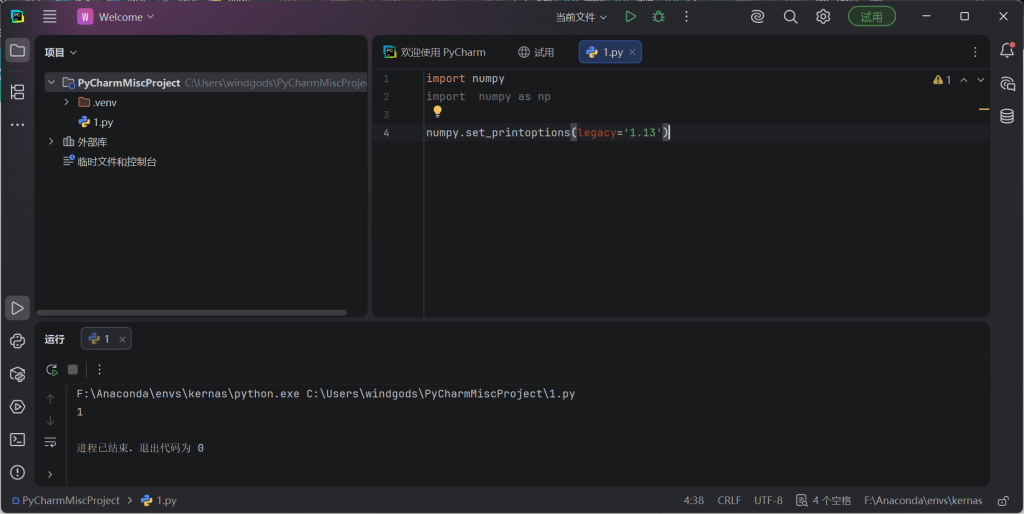This screenshot has width=1024, height=514.
Task: Open the Problems tool window
Action: 17,472
